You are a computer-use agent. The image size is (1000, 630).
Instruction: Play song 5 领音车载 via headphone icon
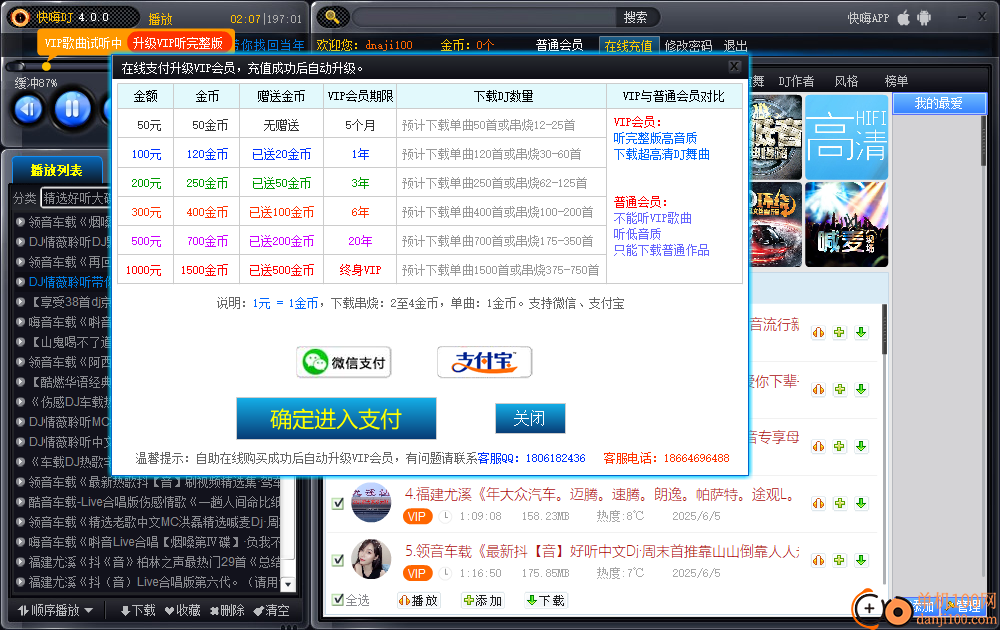pyautogui.click(x=818, y=560)
